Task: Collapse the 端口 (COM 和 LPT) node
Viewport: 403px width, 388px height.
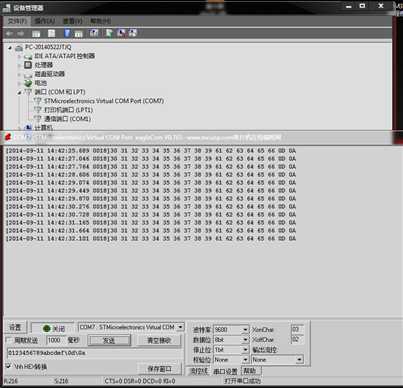Action: click(19, 92)
